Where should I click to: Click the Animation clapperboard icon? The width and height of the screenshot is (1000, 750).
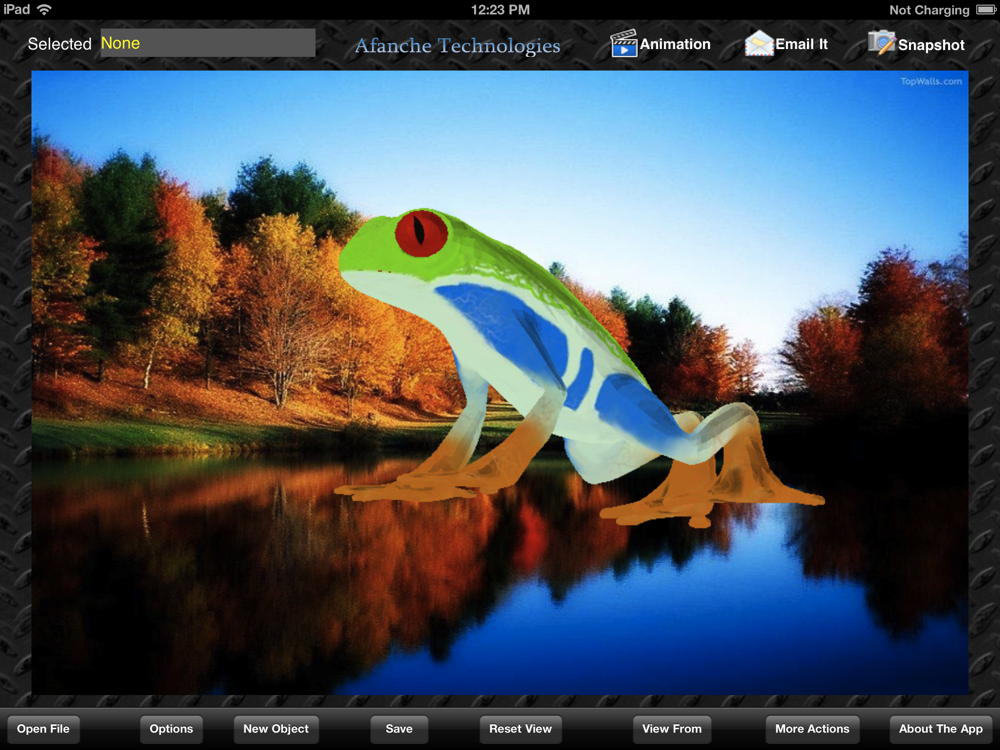pyautogui.click(x=624, y=43)
